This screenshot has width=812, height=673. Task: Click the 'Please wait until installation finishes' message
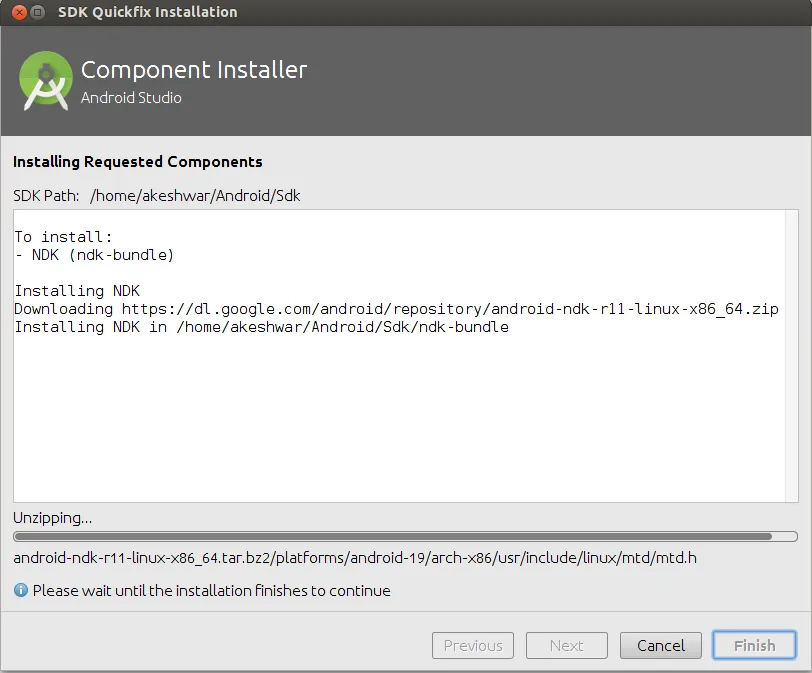point(211,591)
